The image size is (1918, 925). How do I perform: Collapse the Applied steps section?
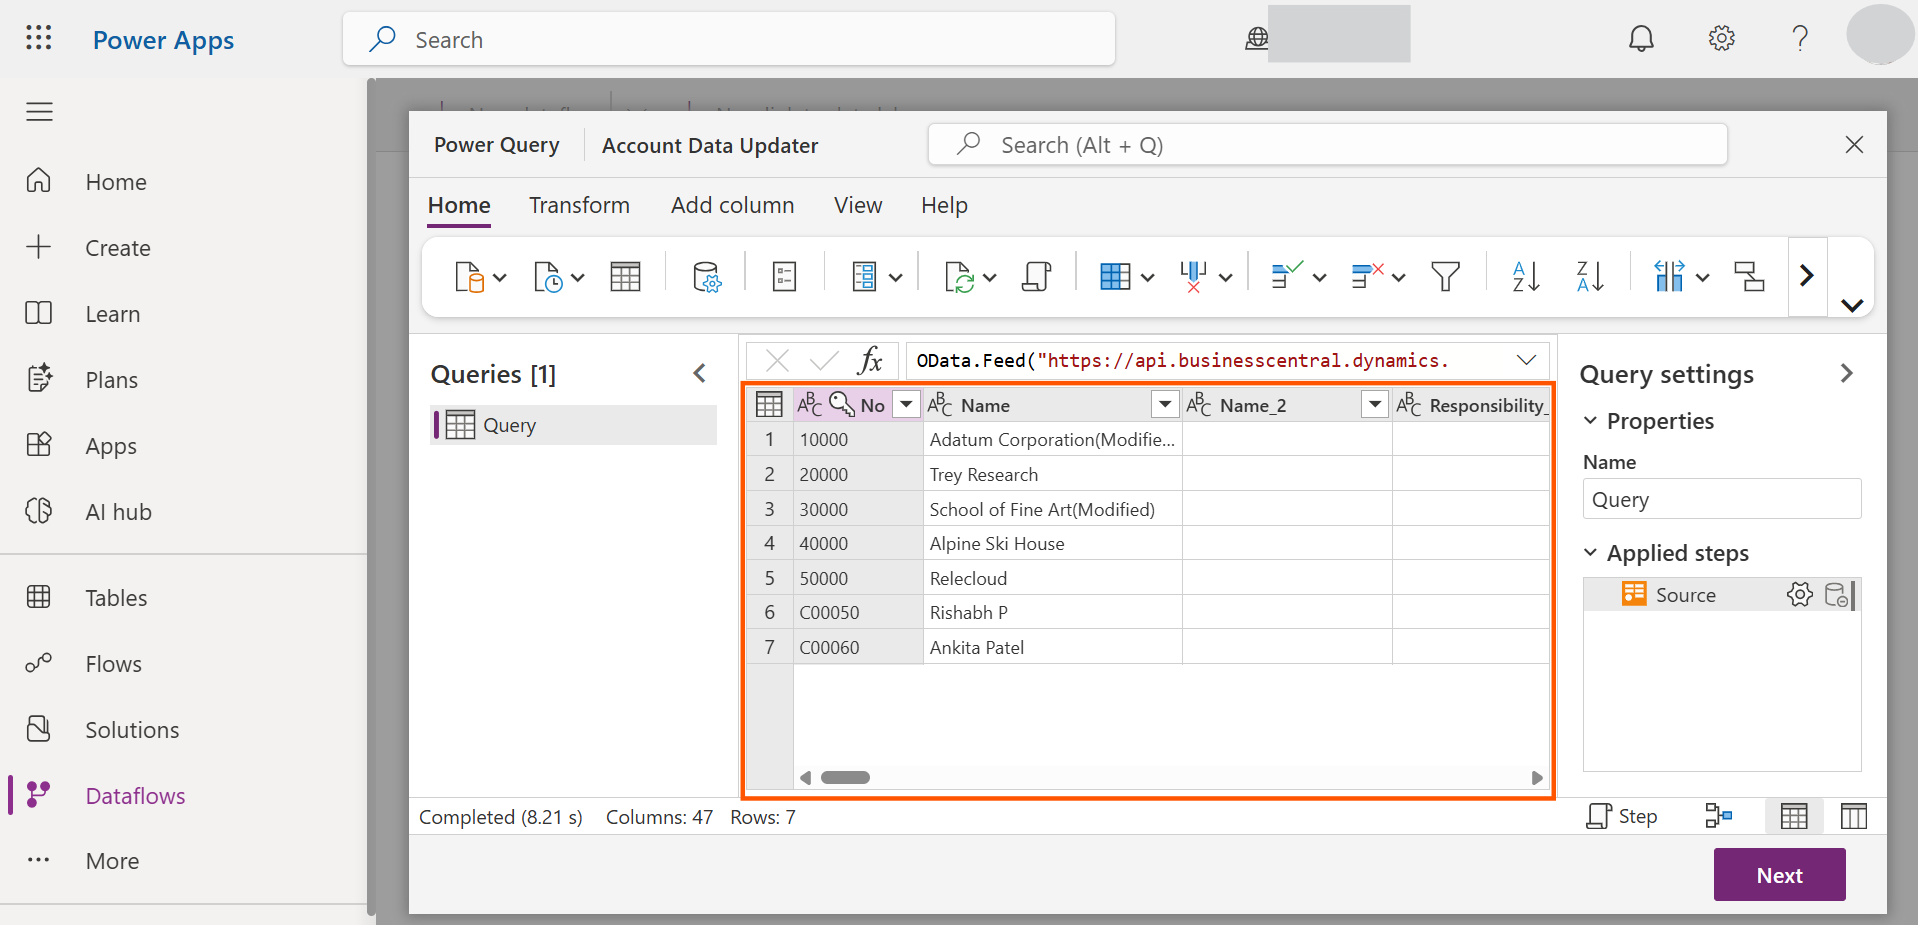coord(1591,553)
